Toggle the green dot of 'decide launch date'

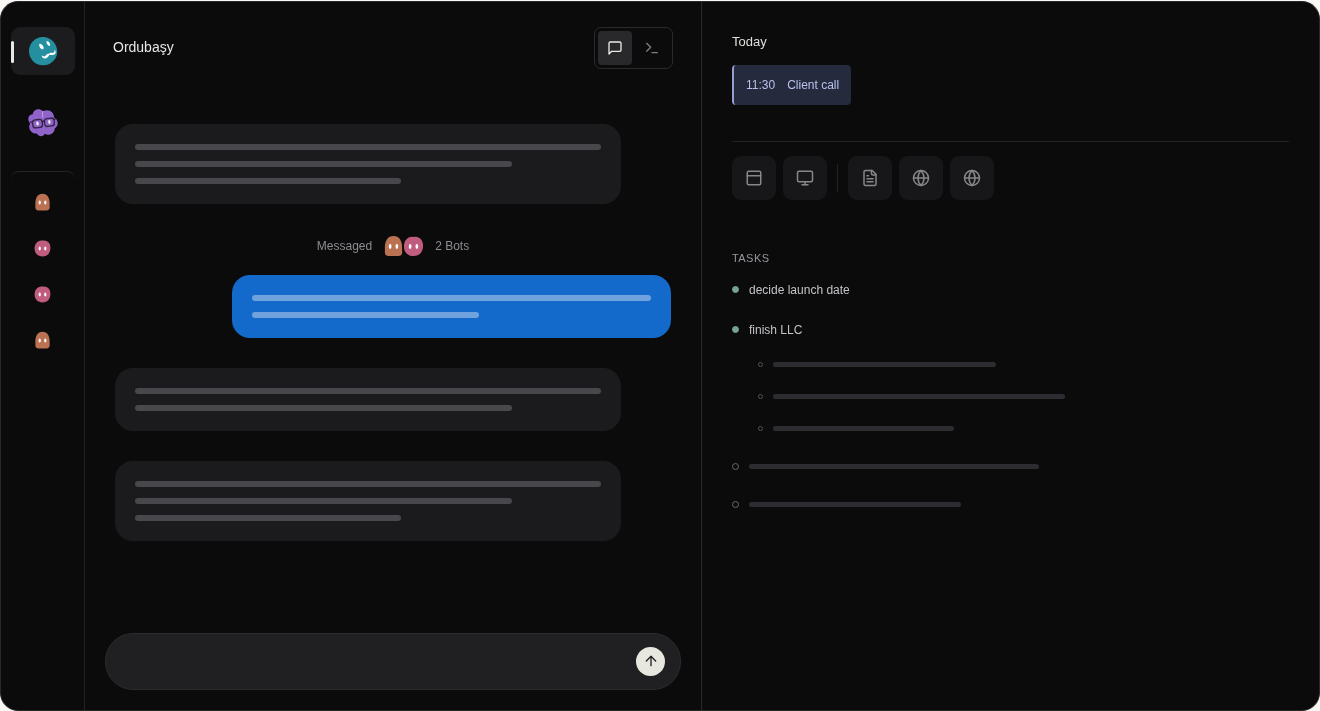point(735,289)
